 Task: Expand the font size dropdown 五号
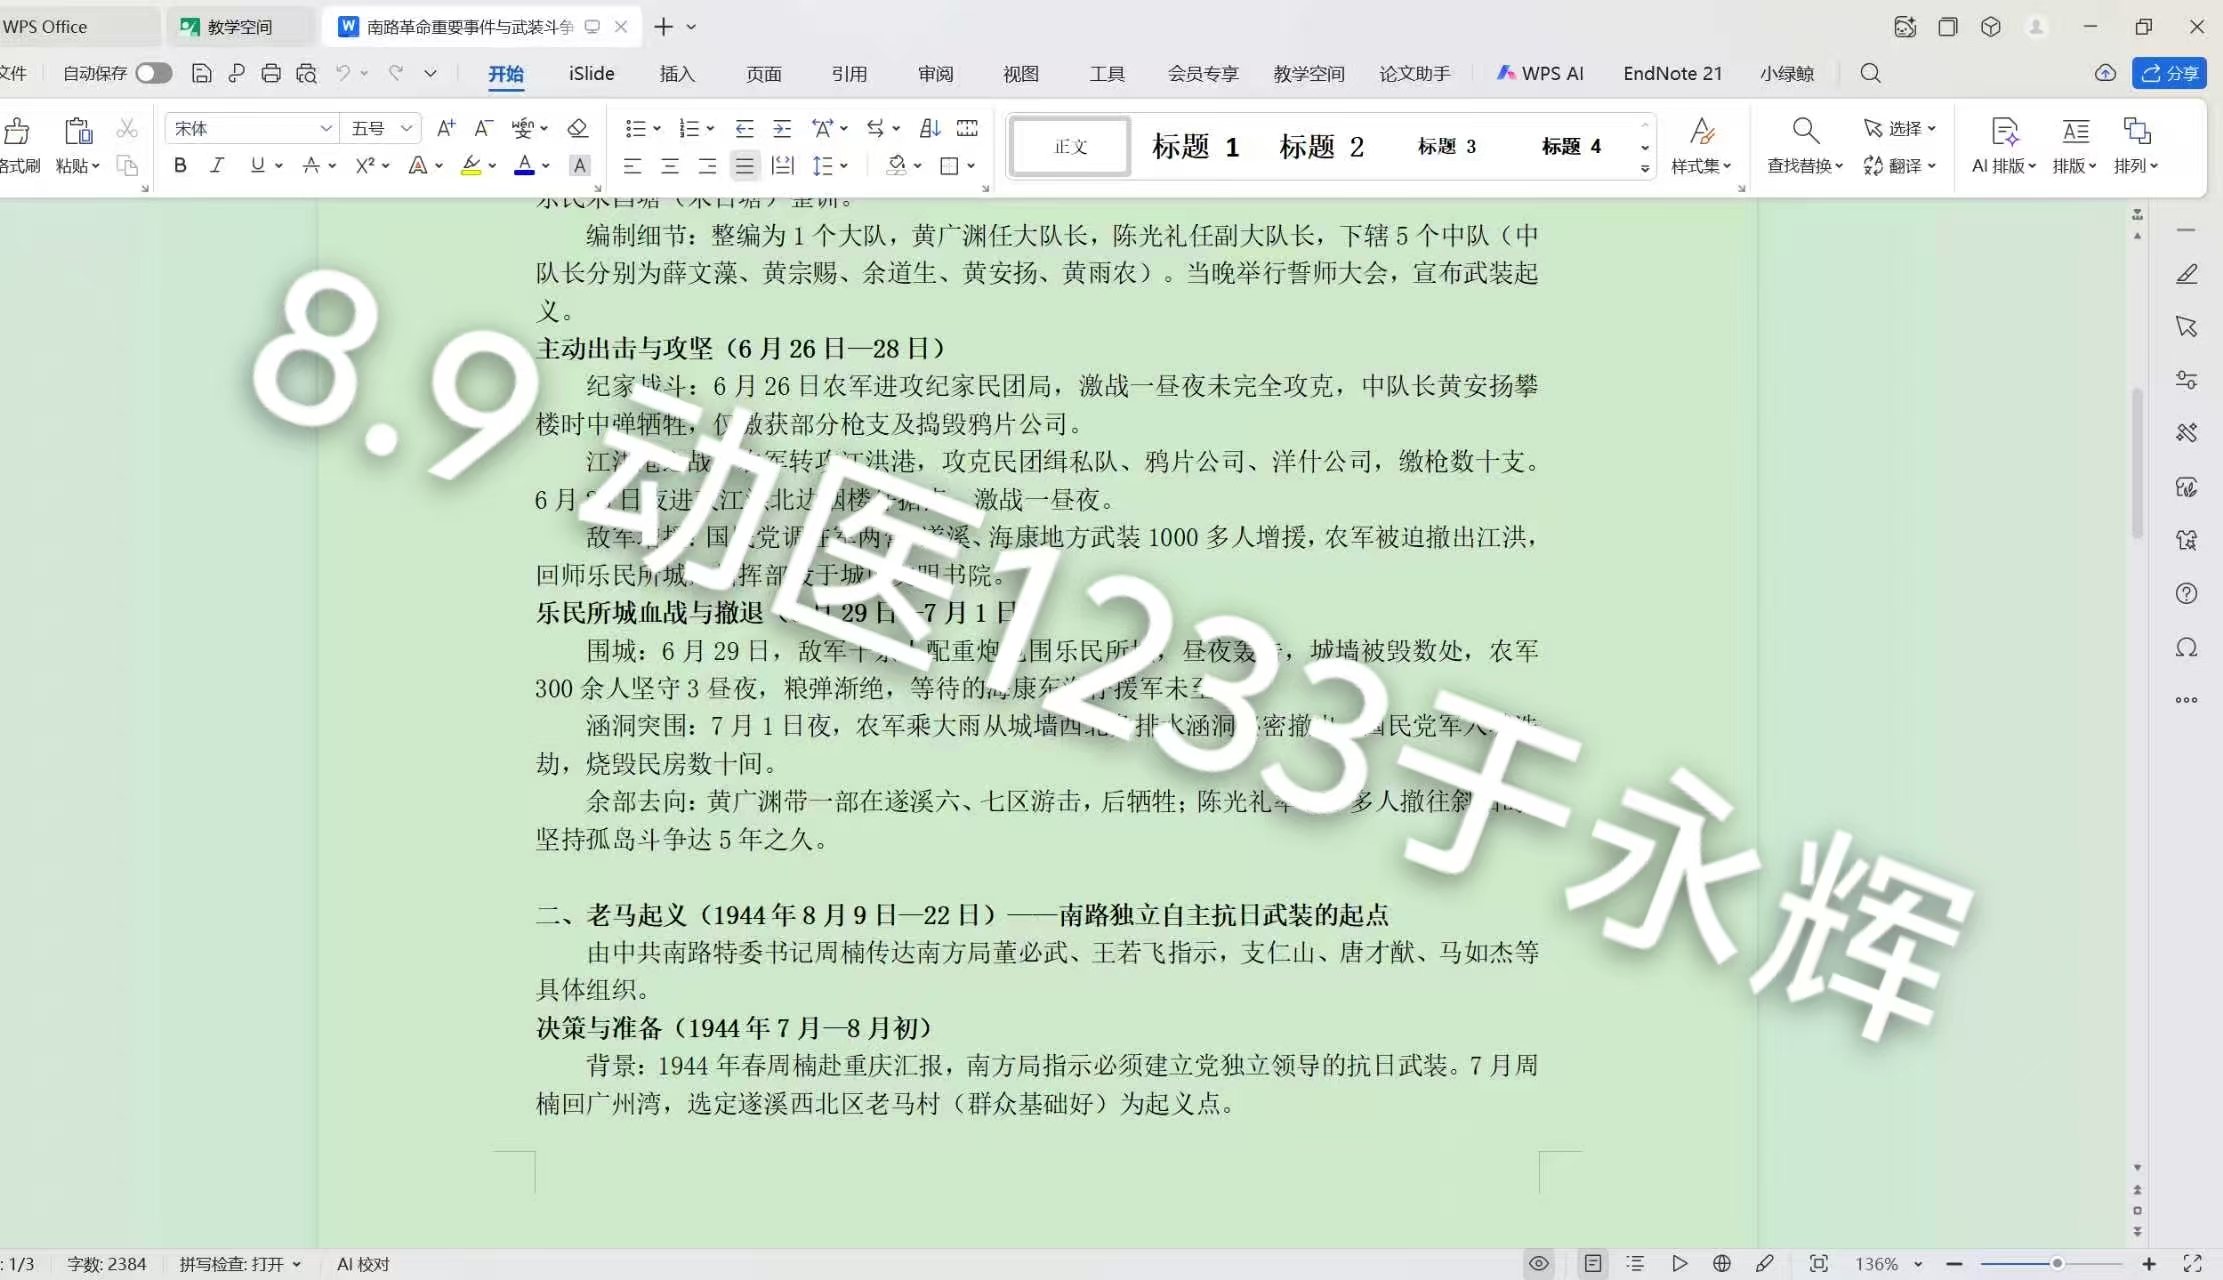(381, 128)
